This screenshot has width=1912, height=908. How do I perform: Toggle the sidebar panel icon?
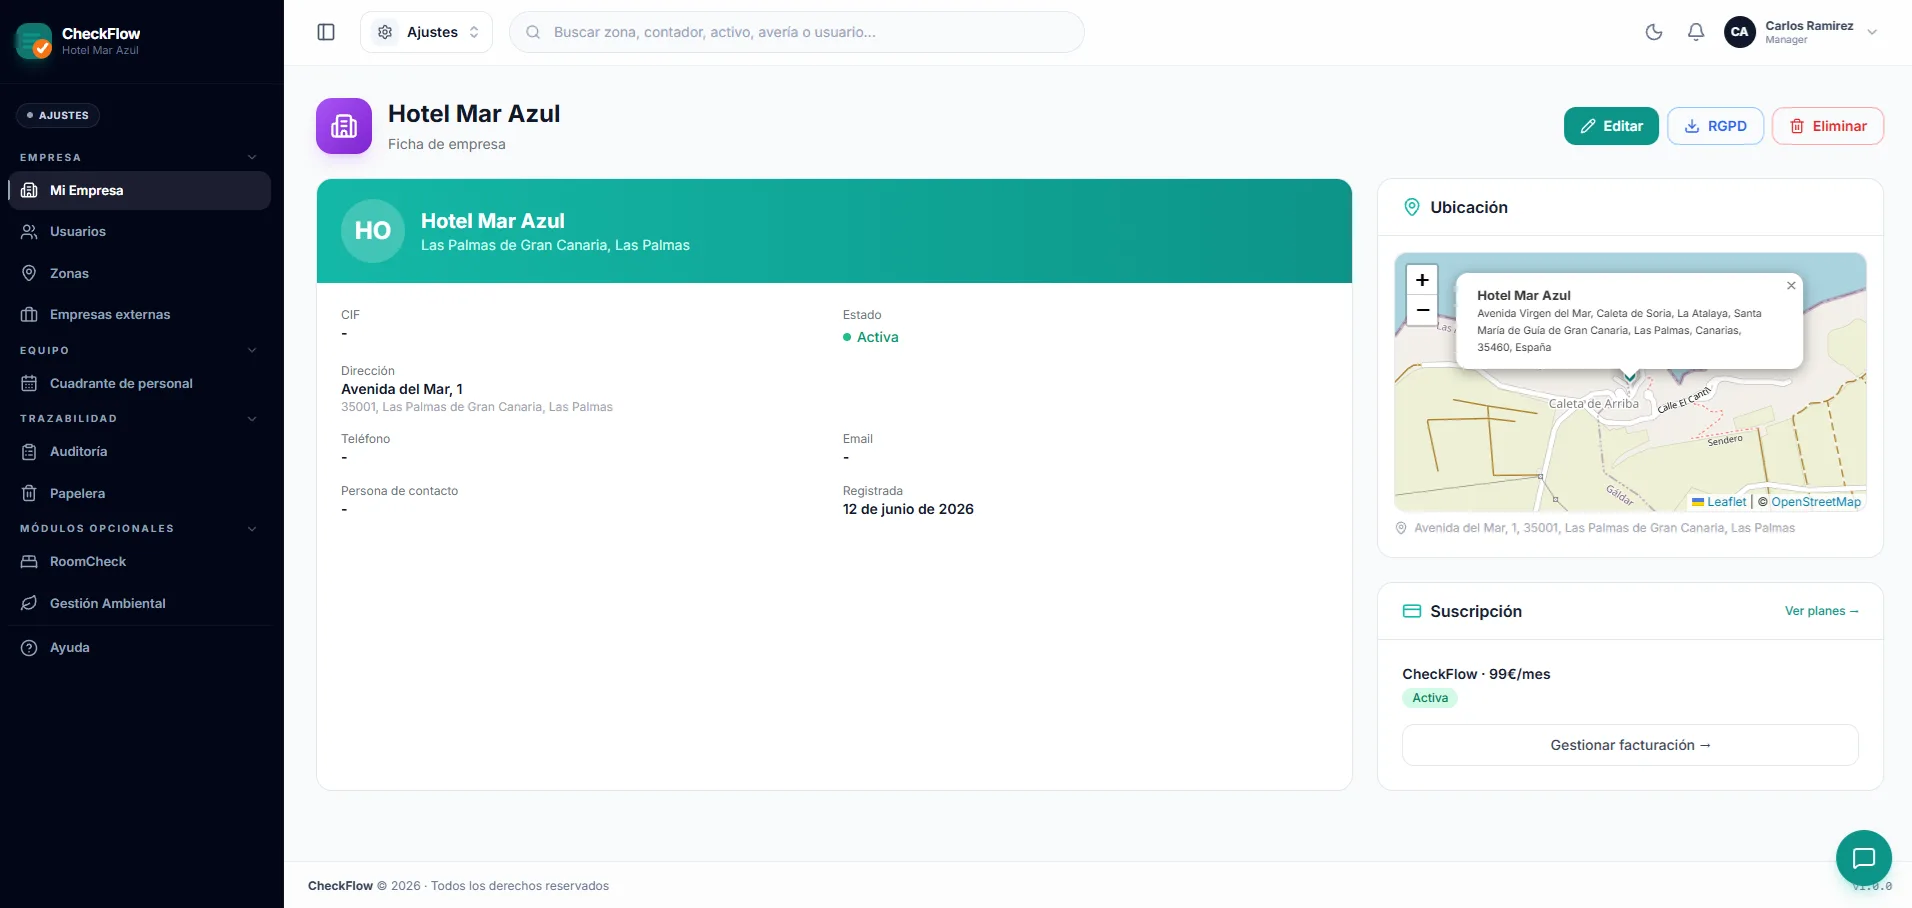point(326,32)
